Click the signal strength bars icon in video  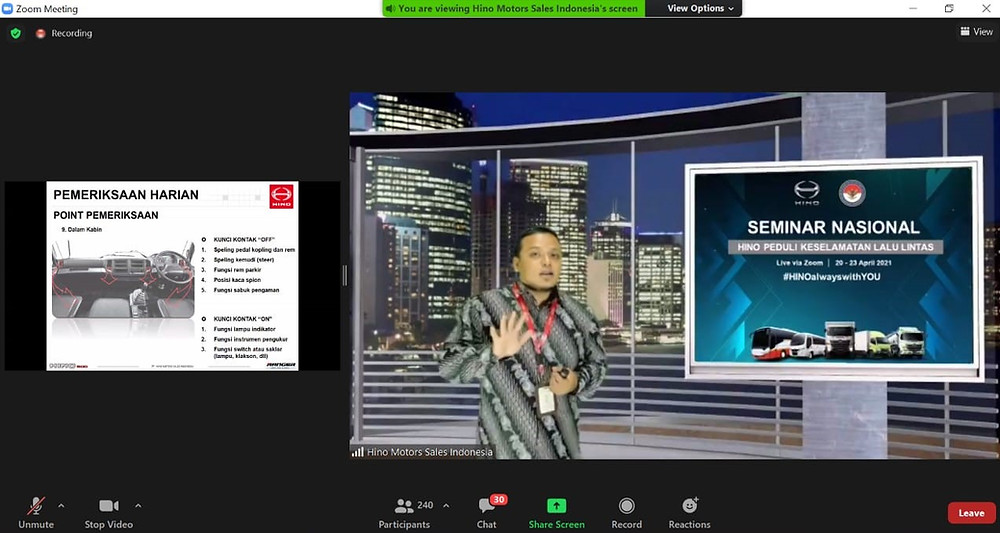pos(358,452)
